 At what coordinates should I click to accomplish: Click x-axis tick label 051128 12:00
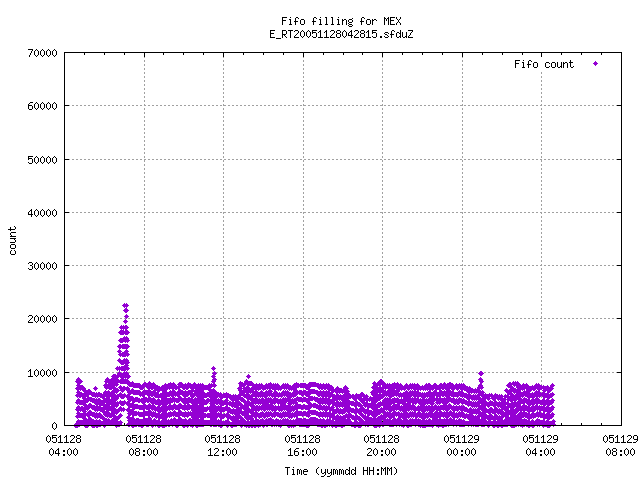[x=222, y=446]
